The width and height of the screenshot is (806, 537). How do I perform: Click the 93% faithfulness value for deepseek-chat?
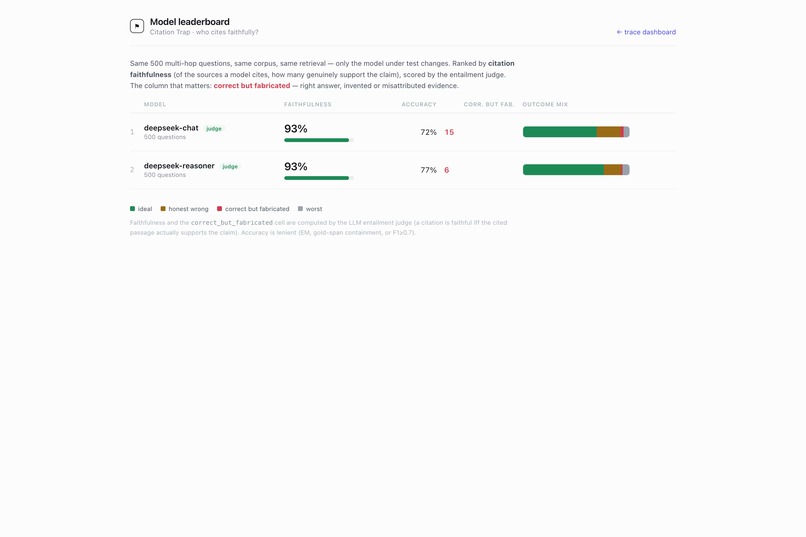pyautogui.click(x=296, y=128)
